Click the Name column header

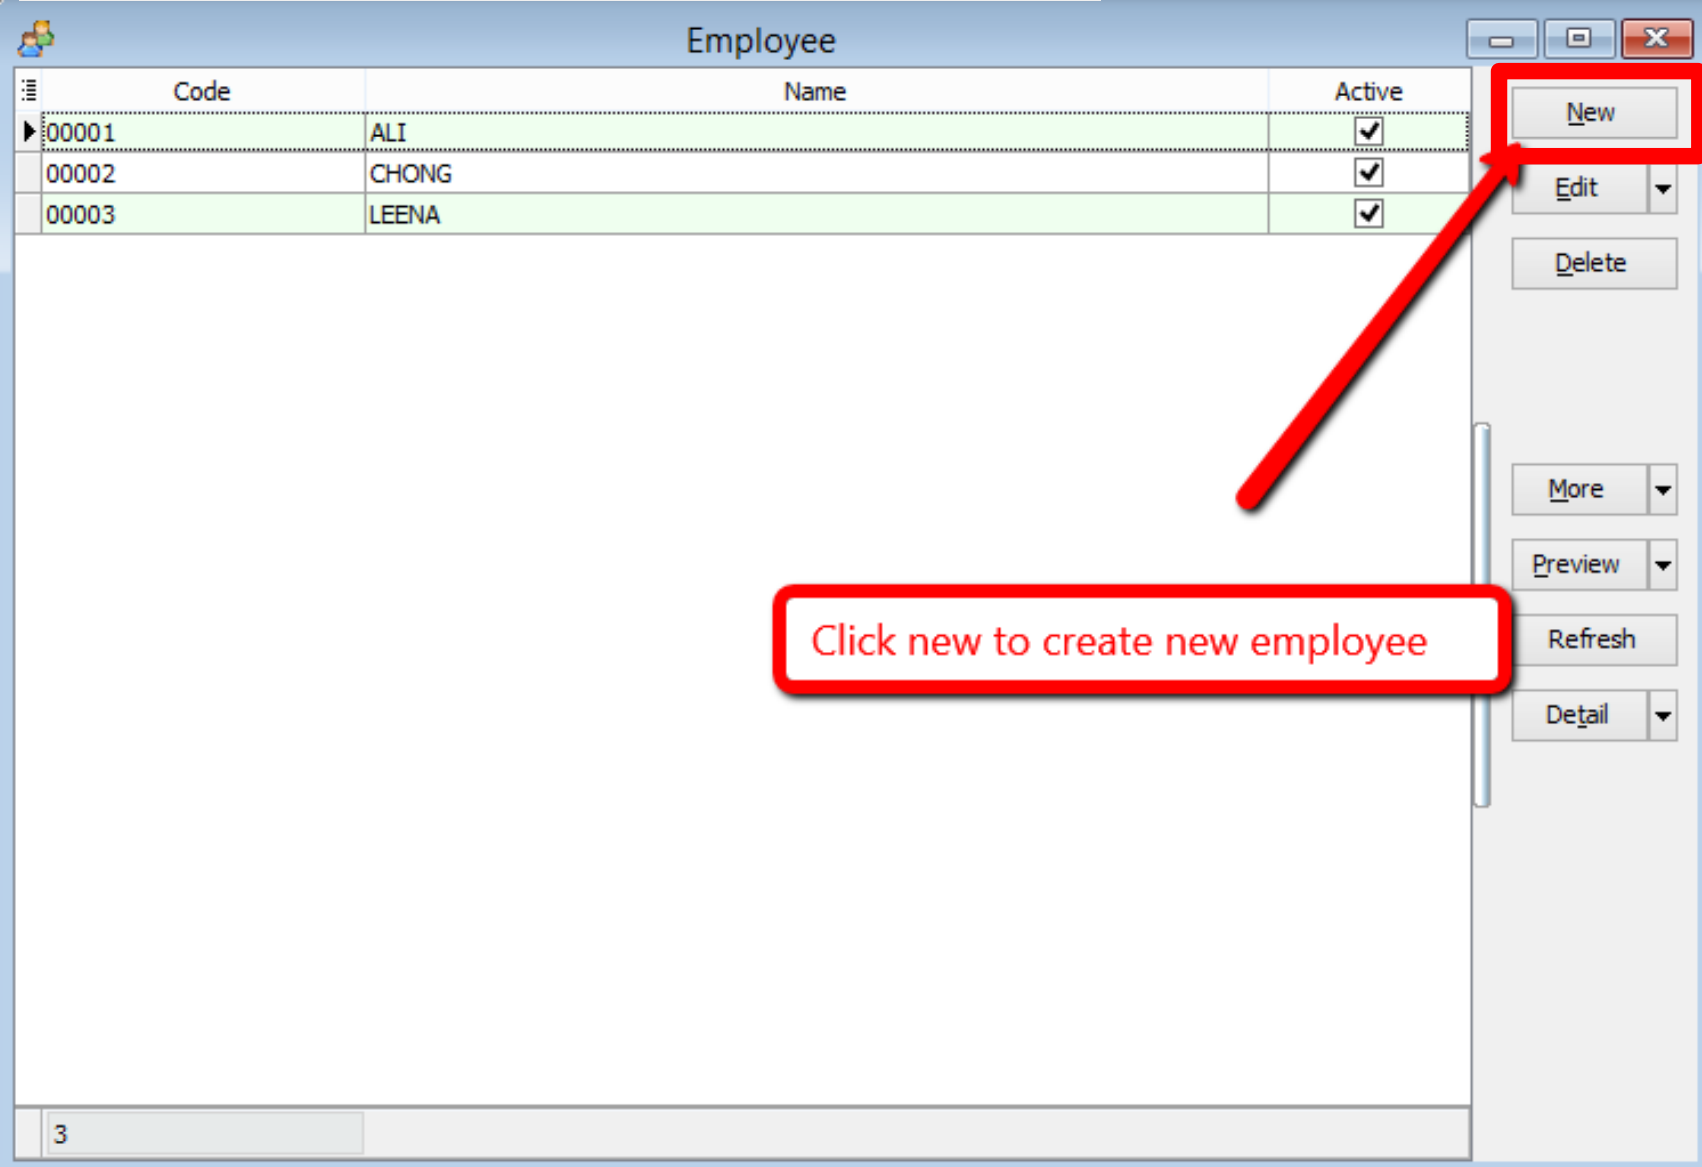pos(815,90)
